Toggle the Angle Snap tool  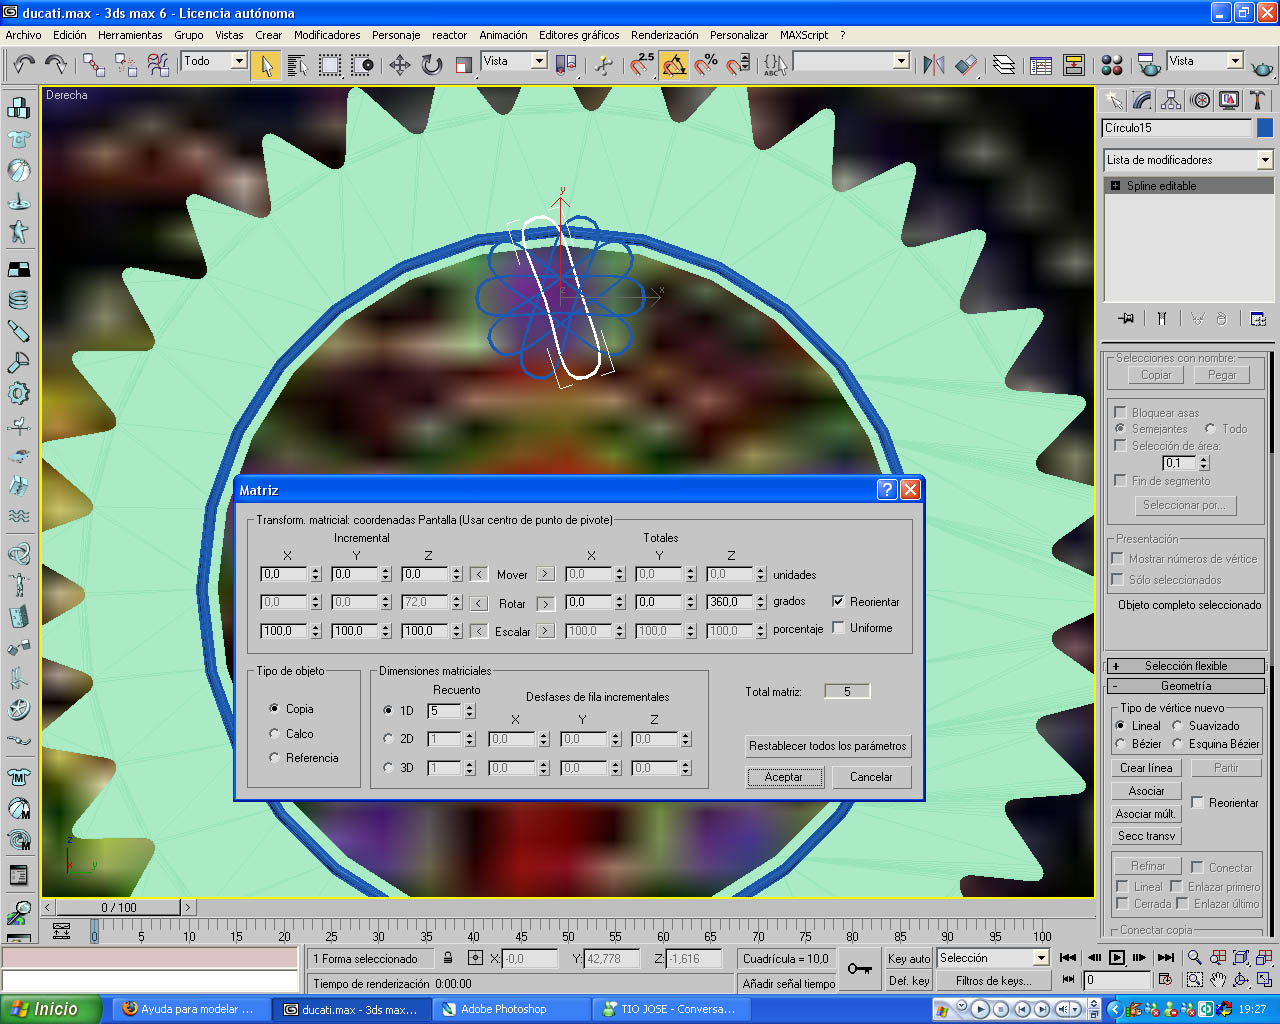click(674, 65)
